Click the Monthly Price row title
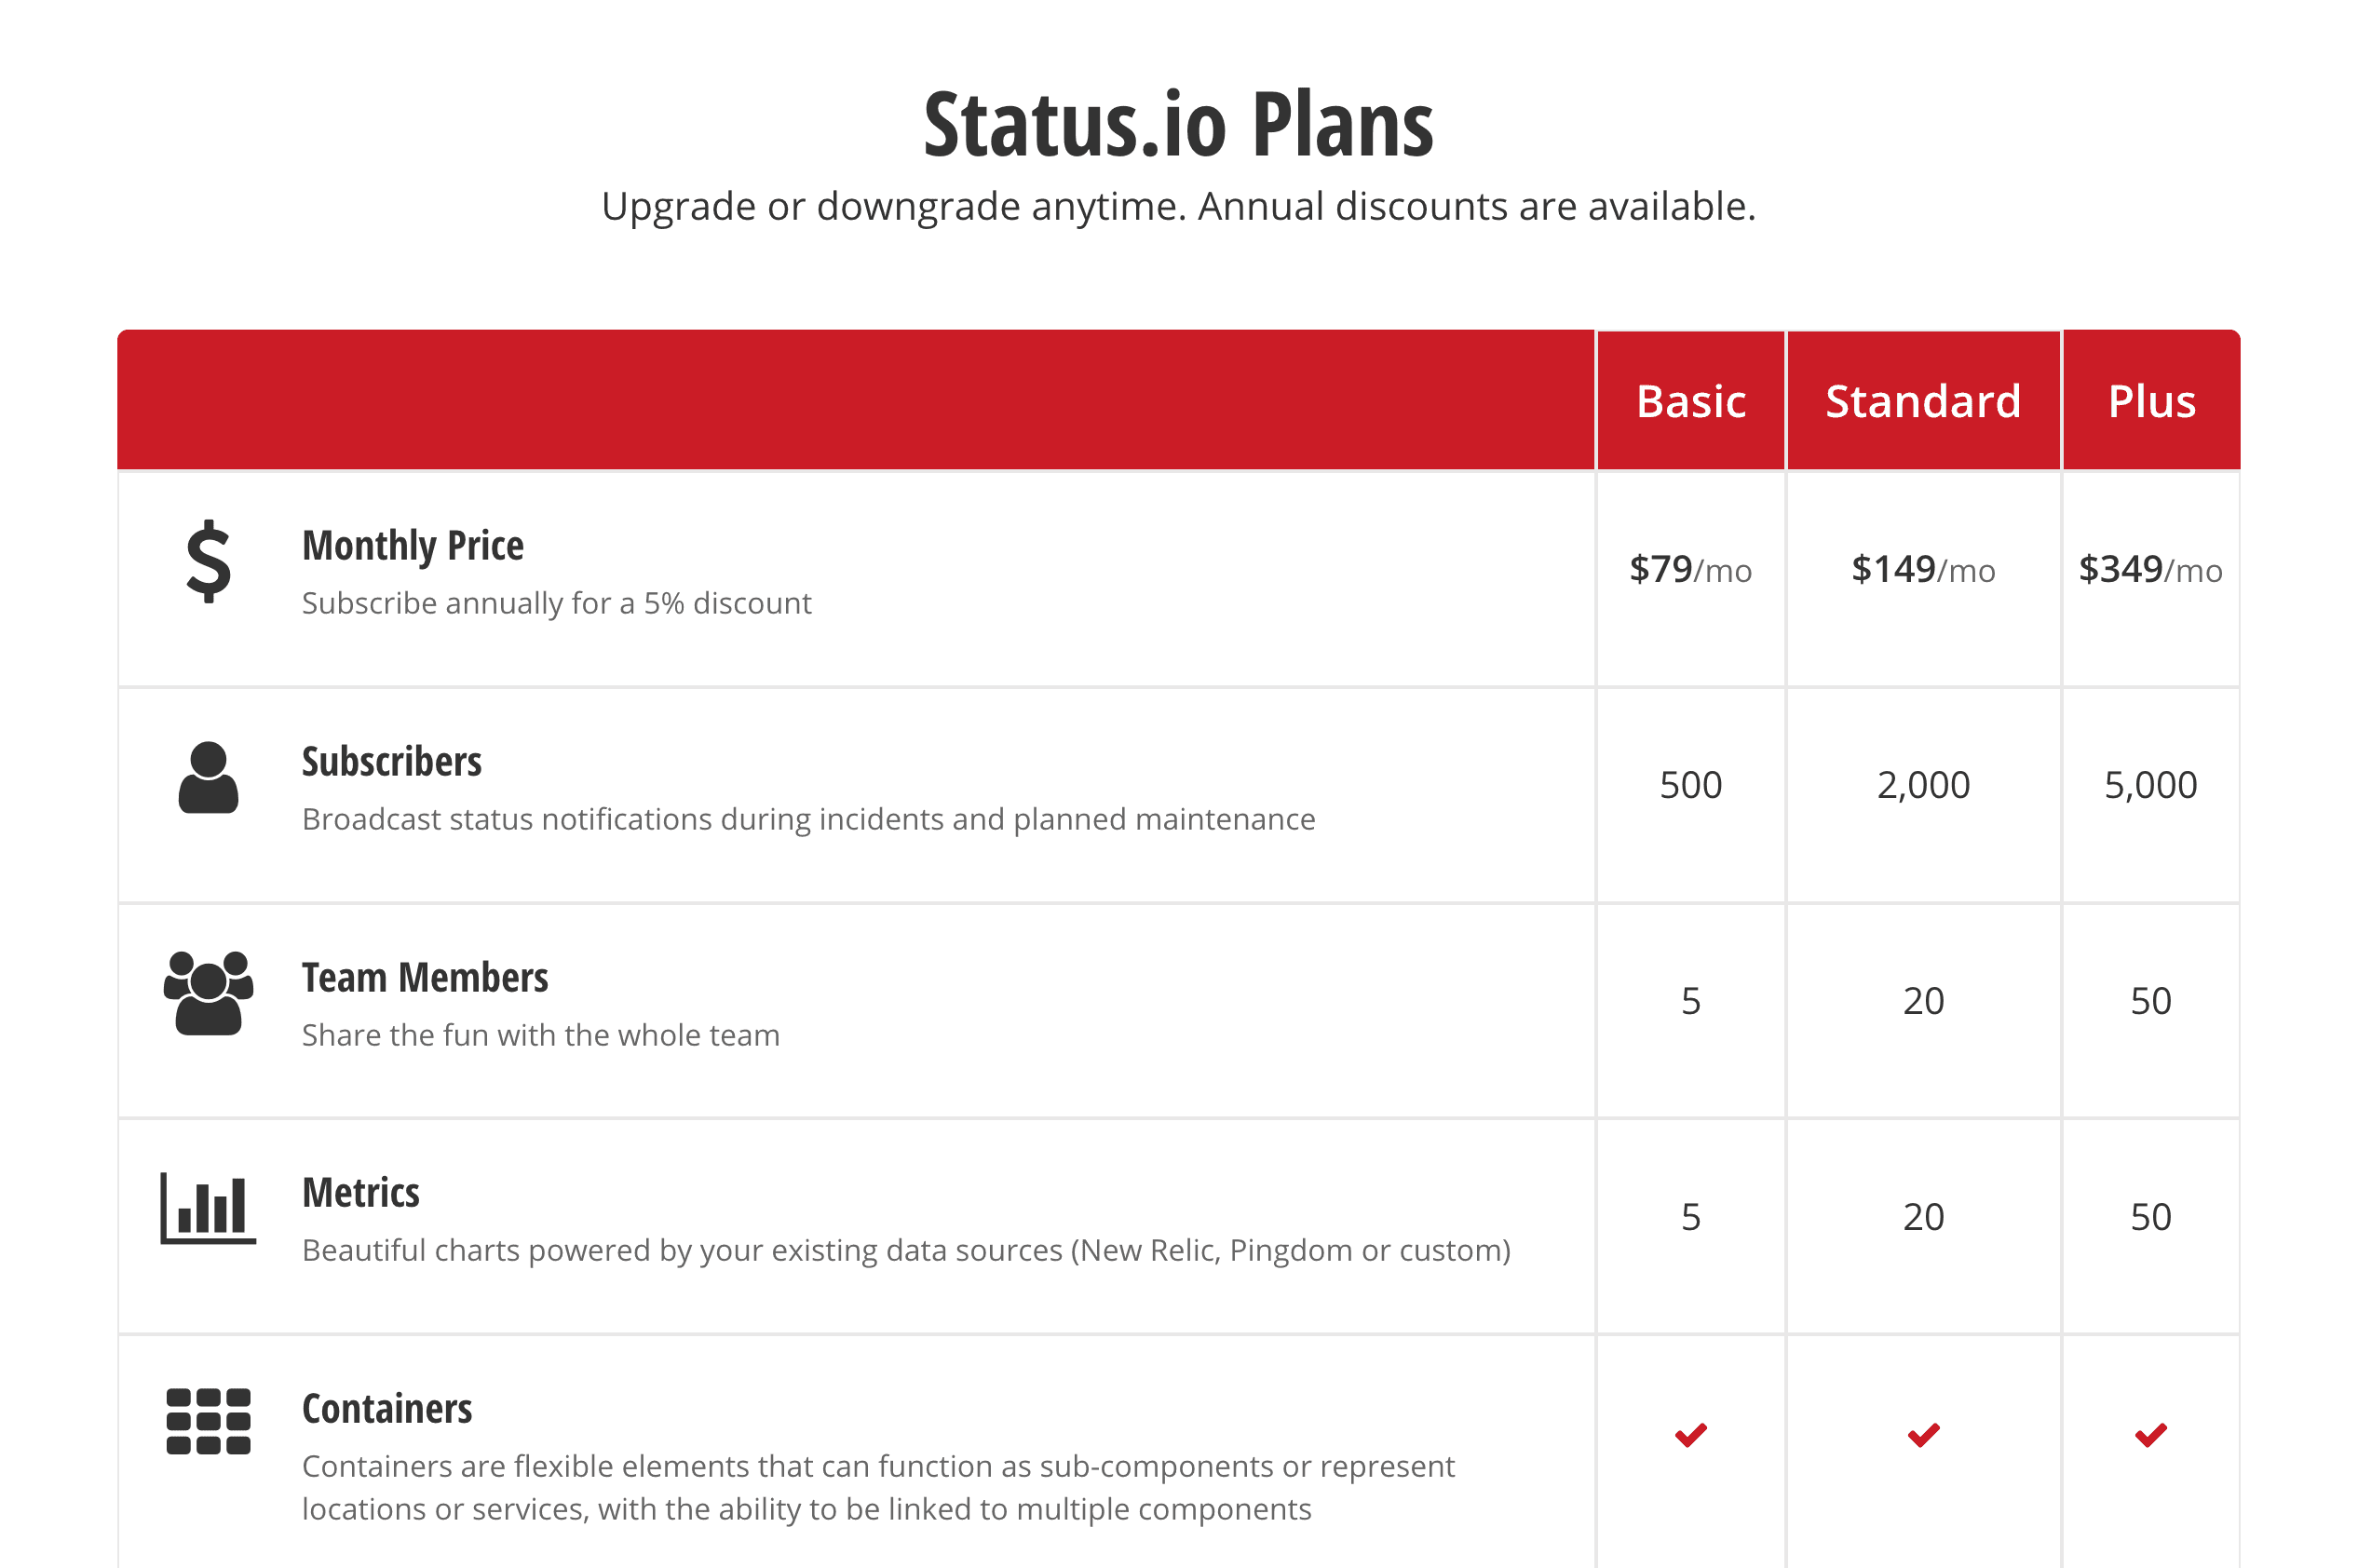This screenshot has width=2358, height=1568. [x=412, y=546]
